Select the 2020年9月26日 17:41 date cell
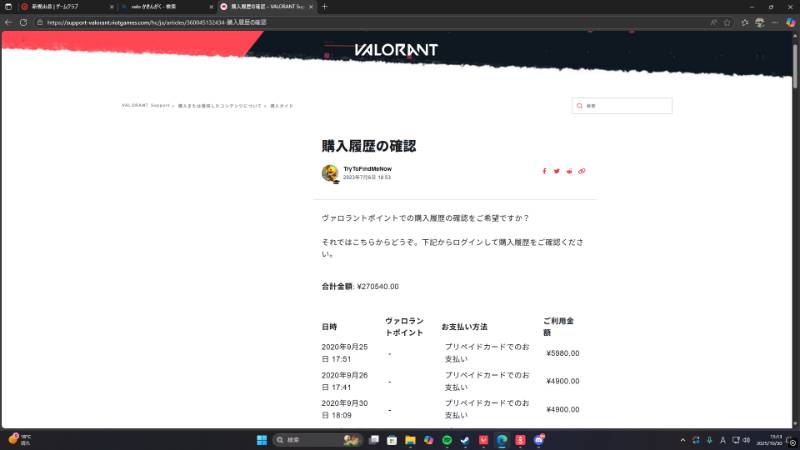 click(344, 381)
